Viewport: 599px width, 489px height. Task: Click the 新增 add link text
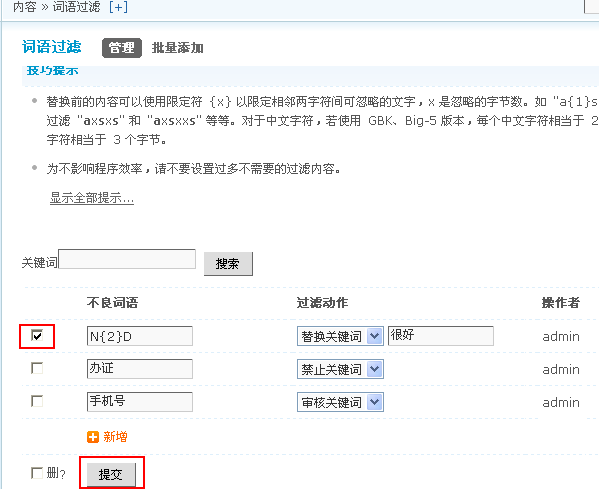coord(115,437)
